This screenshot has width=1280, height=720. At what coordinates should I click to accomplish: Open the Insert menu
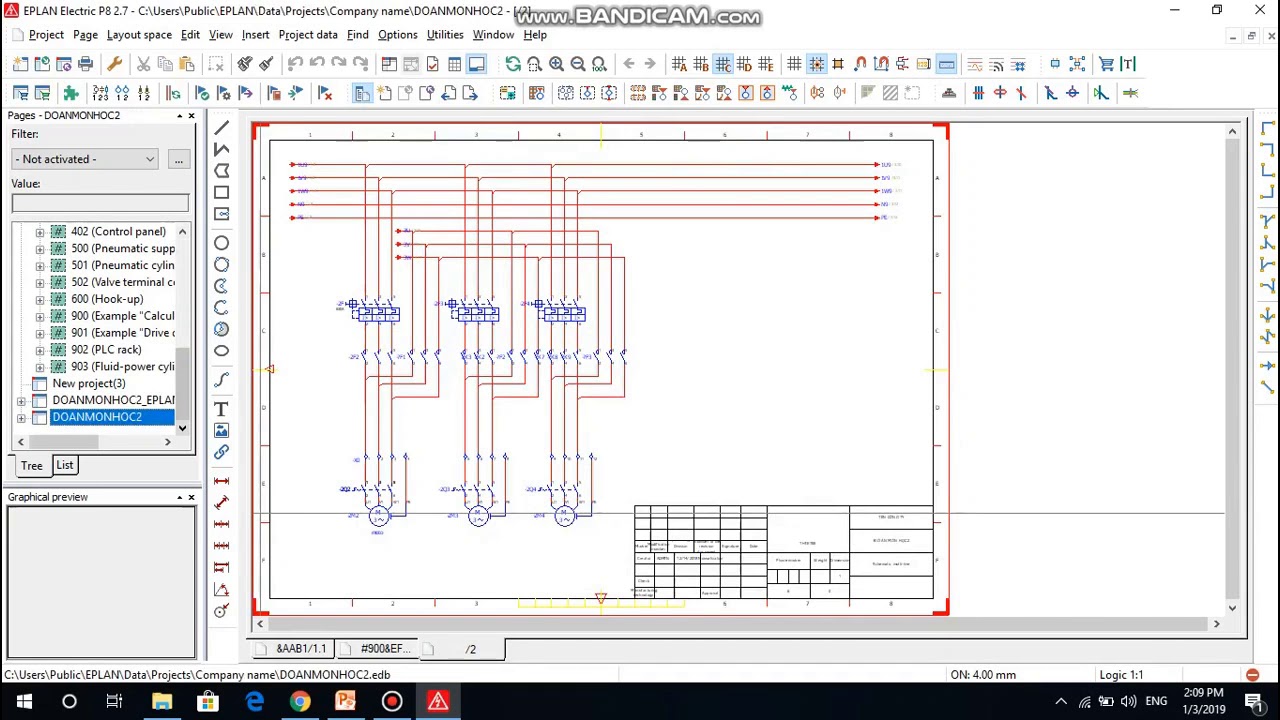pos(255,35)
